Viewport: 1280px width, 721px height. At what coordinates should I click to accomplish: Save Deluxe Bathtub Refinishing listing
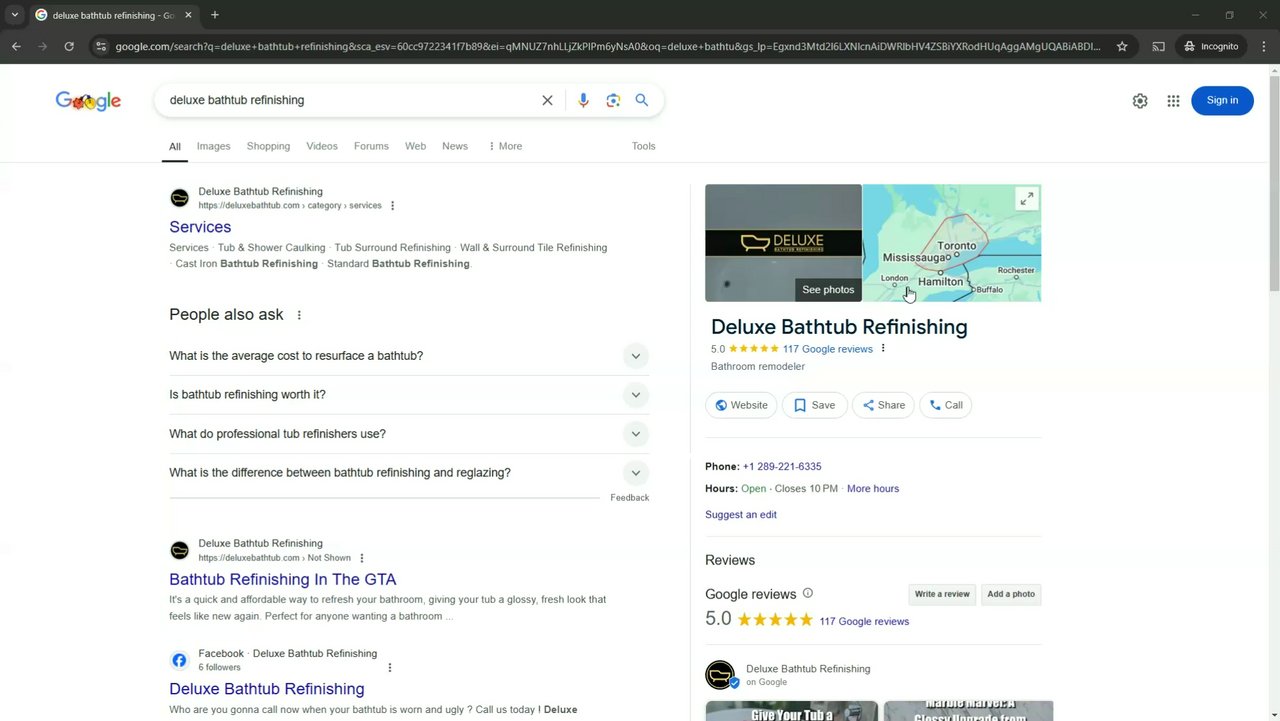[814, 405]
